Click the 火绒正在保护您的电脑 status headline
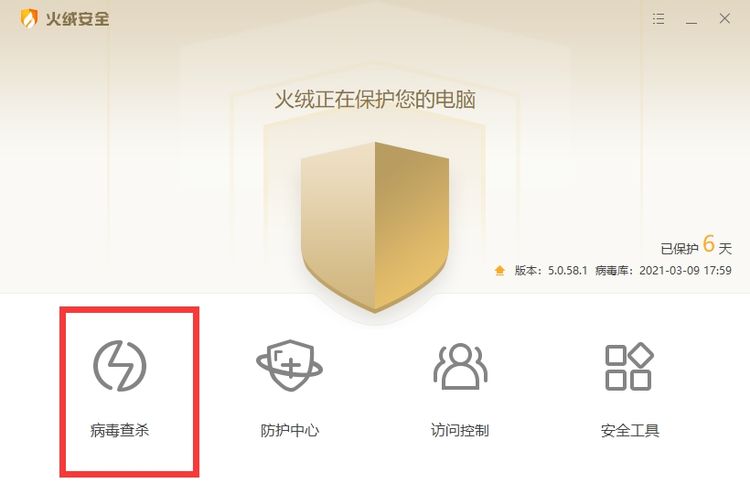 click(375, 100)
